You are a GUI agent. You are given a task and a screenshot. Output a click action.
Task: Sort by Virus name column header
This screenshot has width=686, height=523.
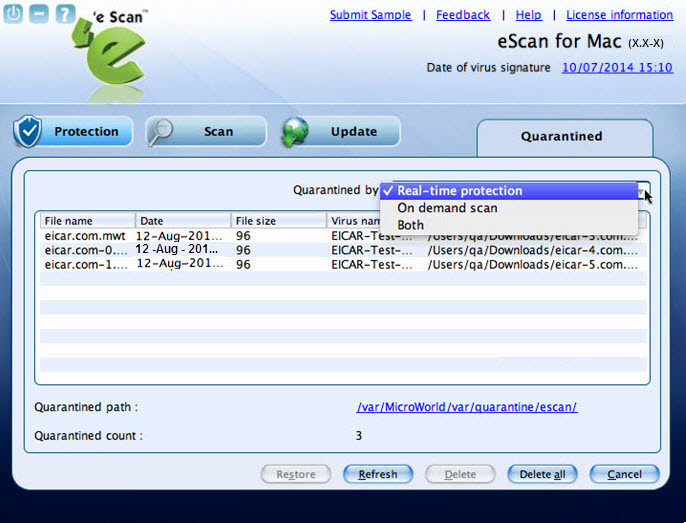point(354,221)
